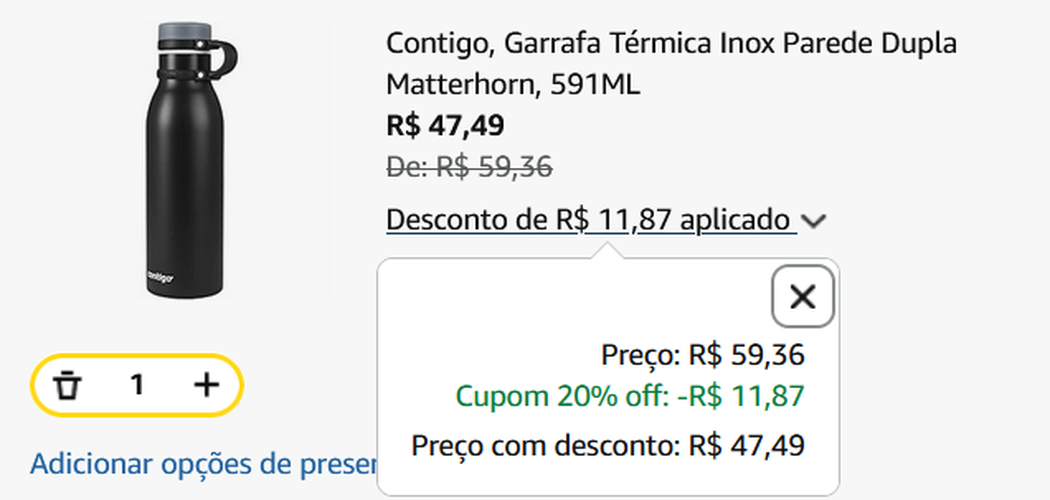Click the carry handle on the bottle
Image resolution: width=1050 pixels, height=500 pixels.
226,59
